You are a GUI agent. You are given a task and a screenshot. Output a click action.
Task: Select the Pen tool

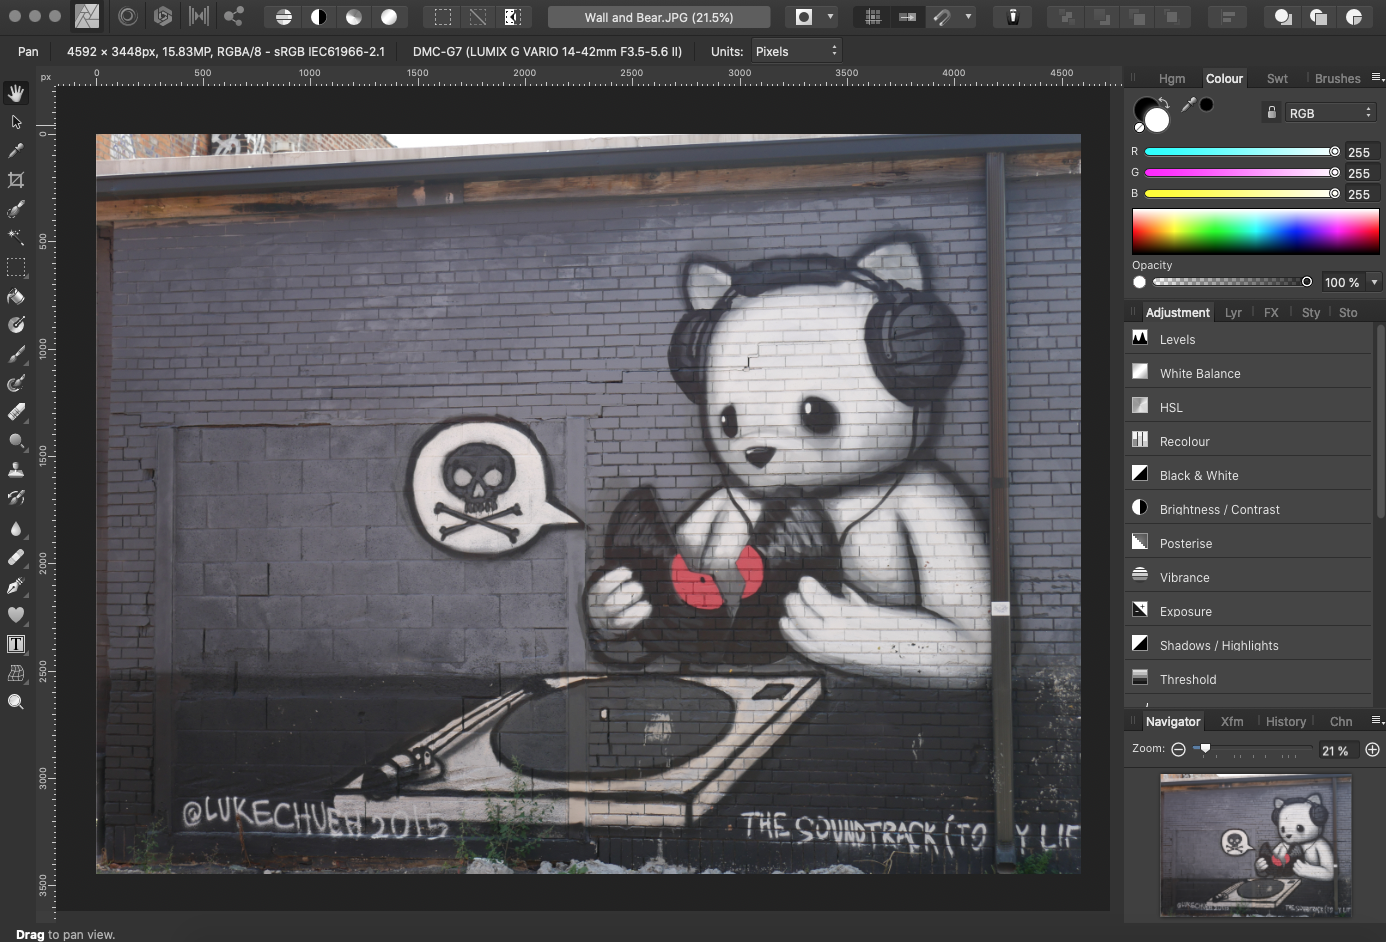tap(16, 586)
